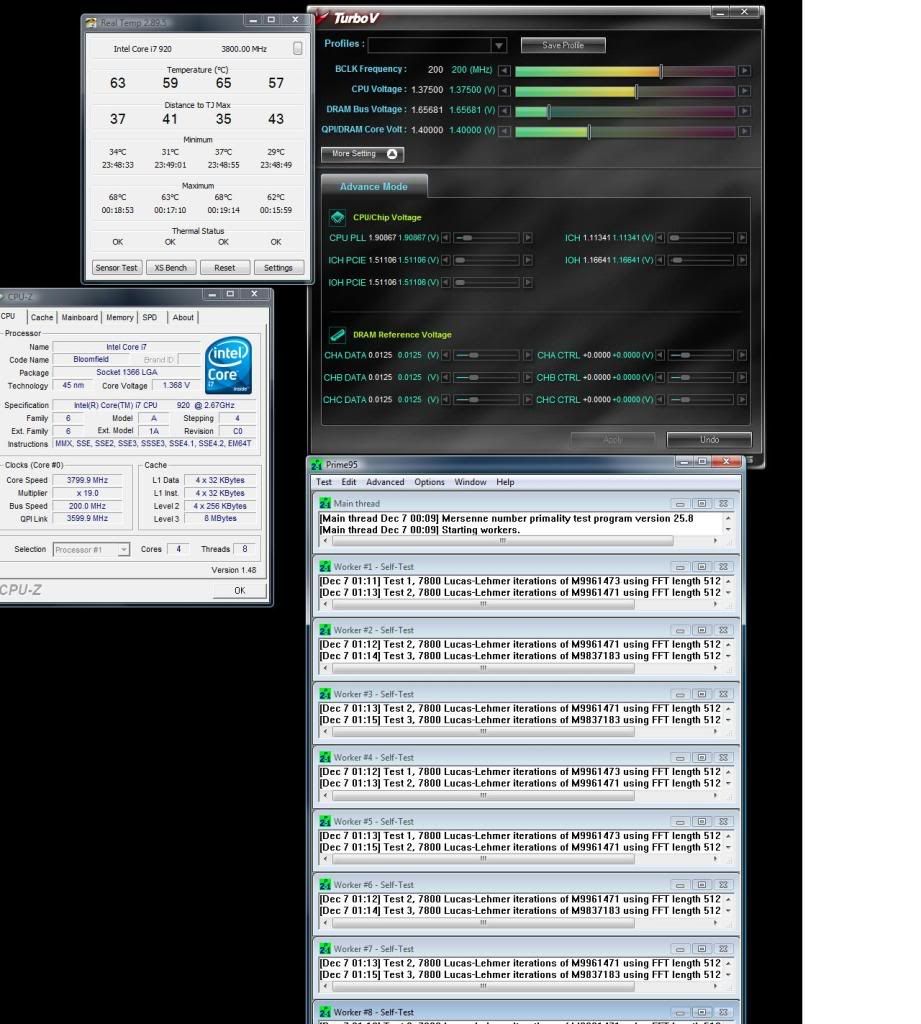The image size is (921, 1024).
Task: Maximize Worker #2 Self-Test subwindow
Action: tap(702, 630)
